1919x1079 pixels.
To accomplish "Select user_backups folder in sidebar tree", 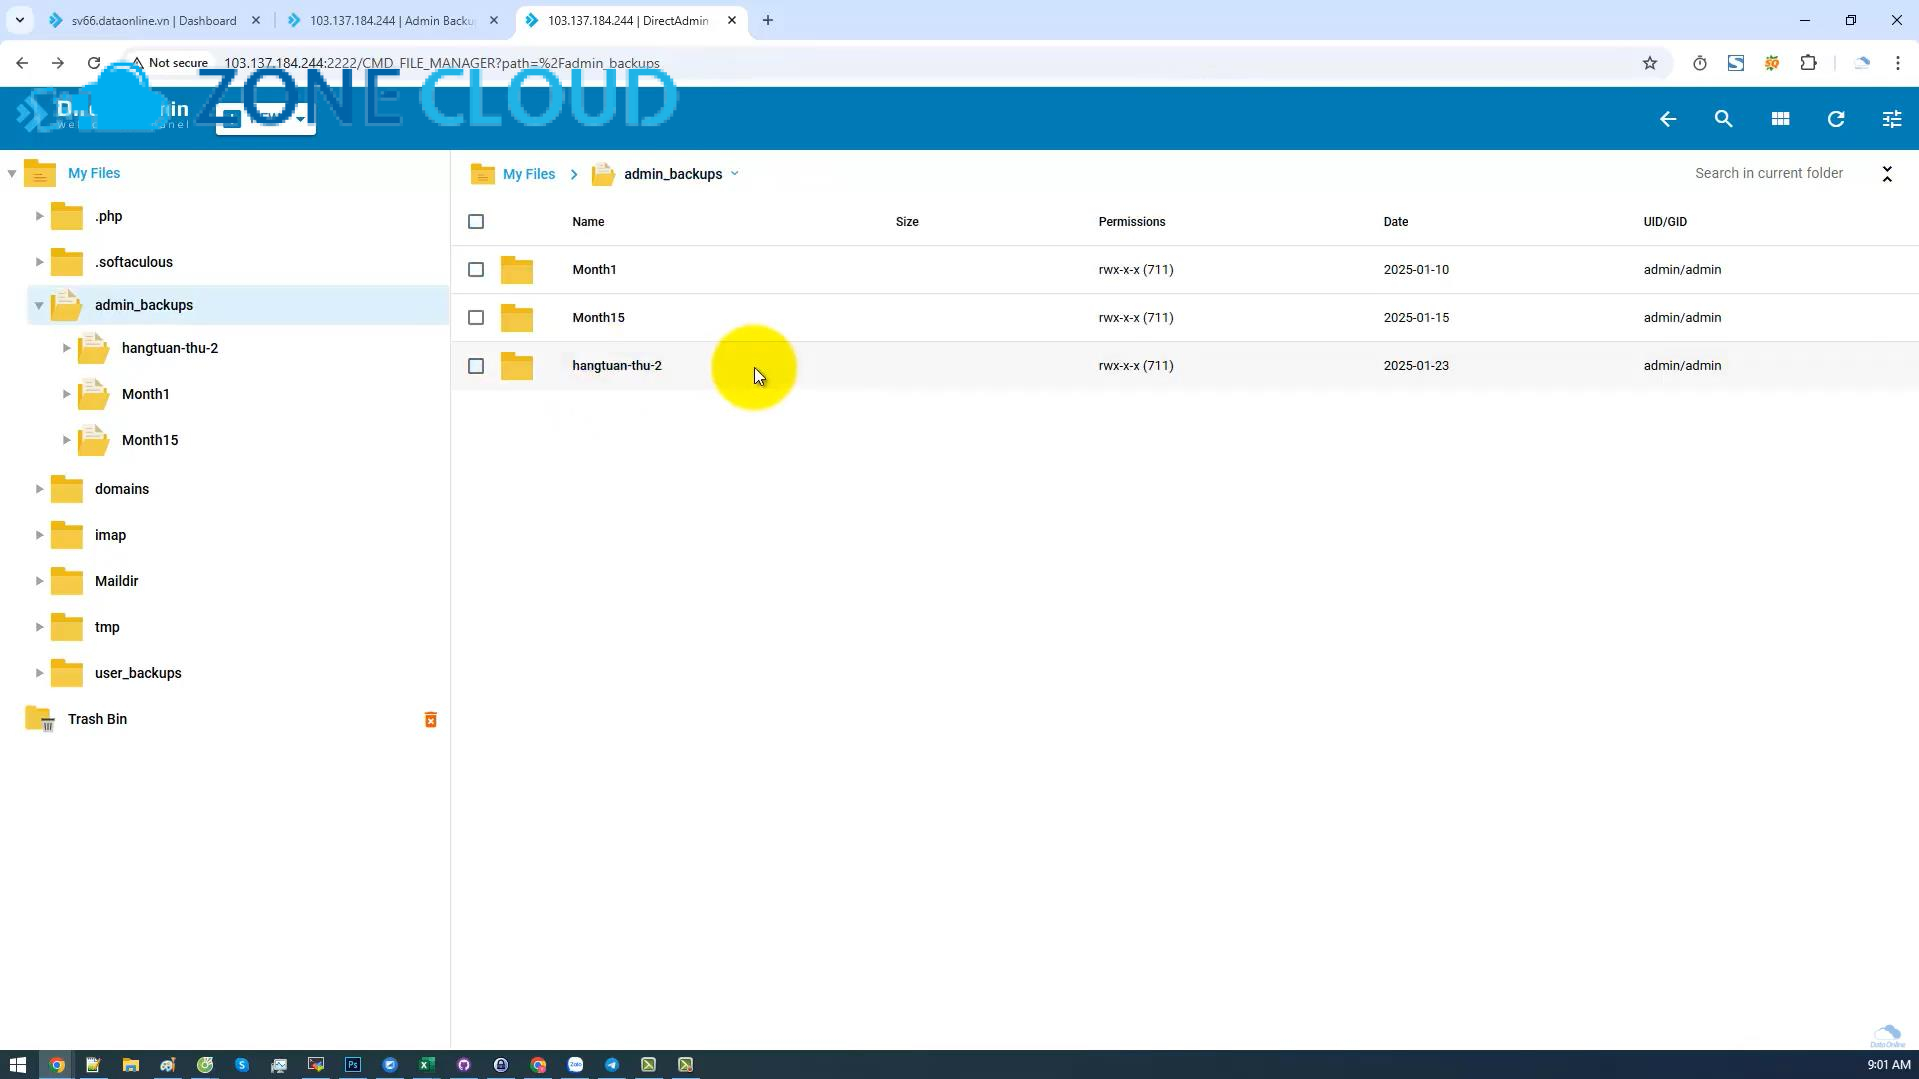I will click(x=138, y=673).
